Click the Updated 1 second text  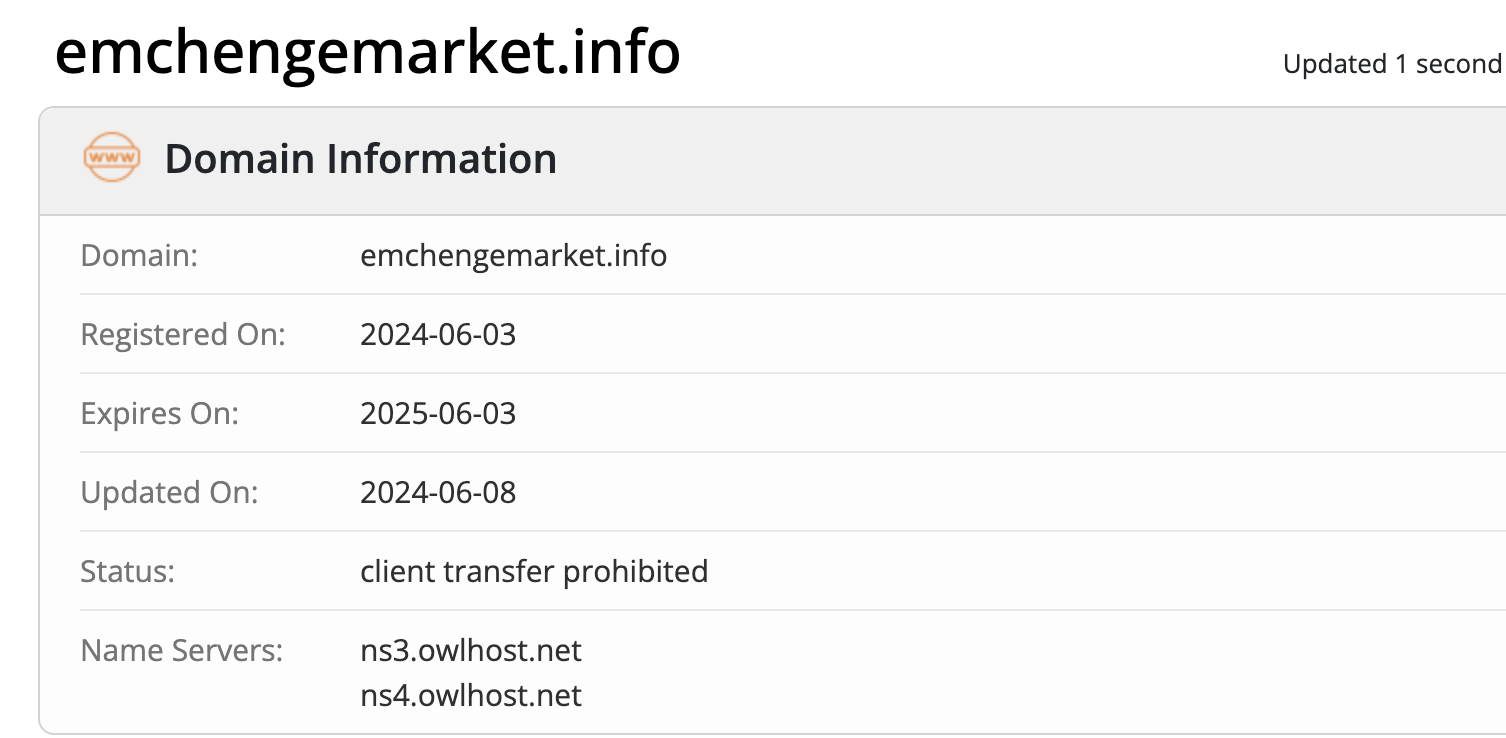pos(1393,64)
